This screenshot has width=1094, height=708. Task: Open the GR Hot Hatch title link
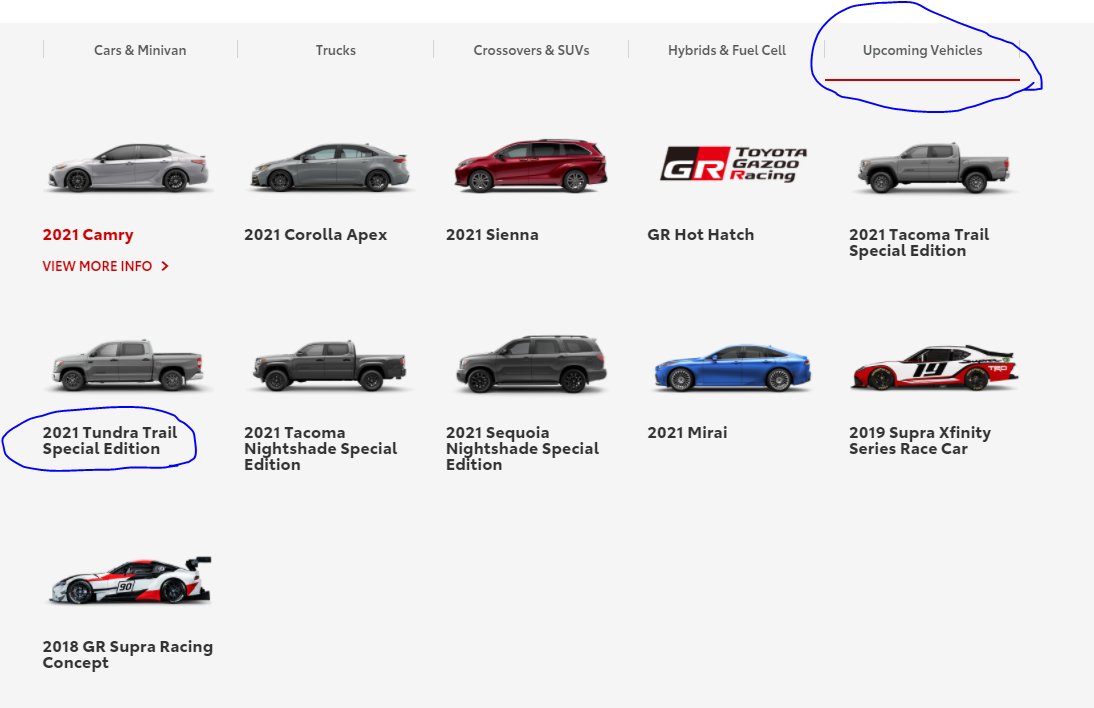(x=700, y=235)
